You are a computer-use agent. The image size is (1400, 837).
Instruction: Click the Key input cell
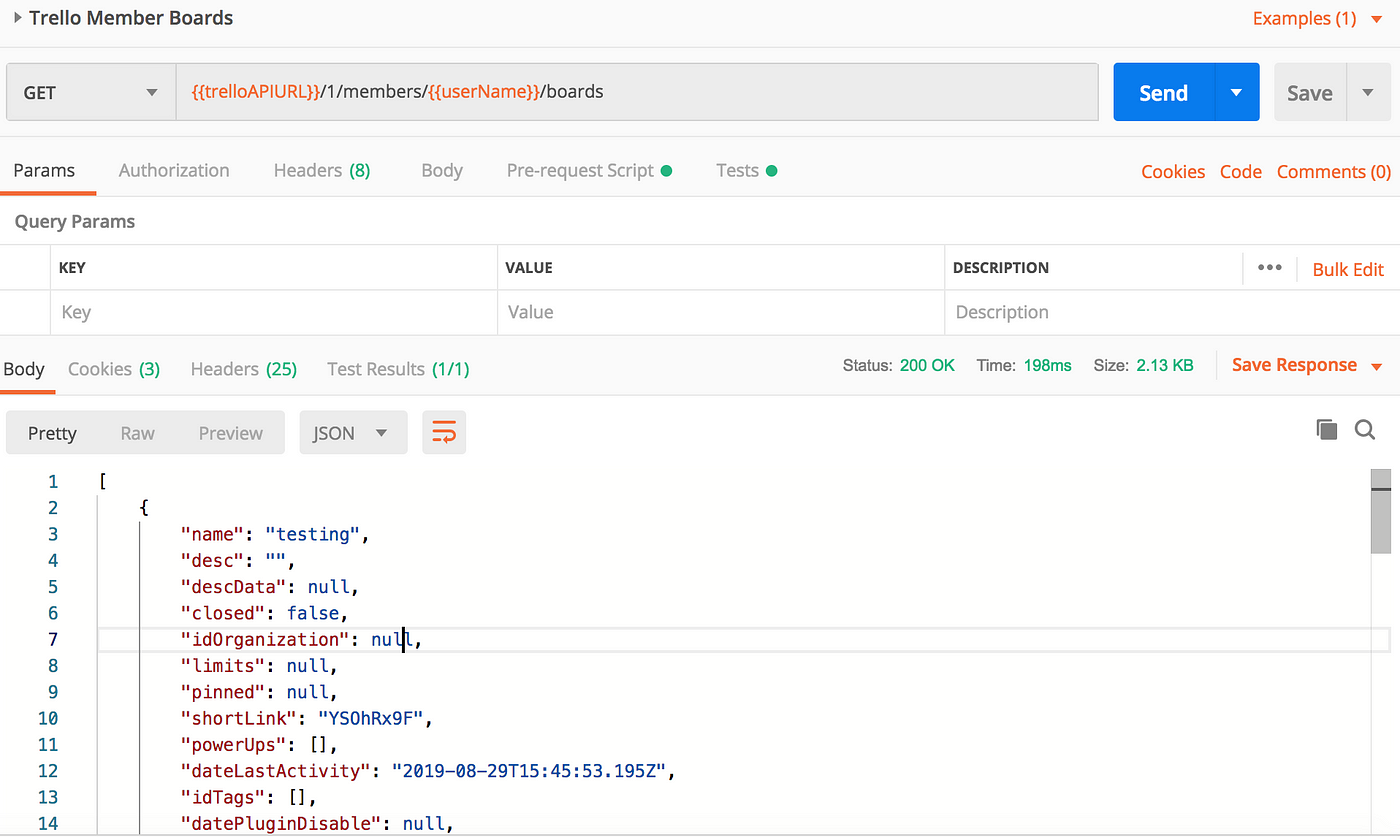point(273,312)
